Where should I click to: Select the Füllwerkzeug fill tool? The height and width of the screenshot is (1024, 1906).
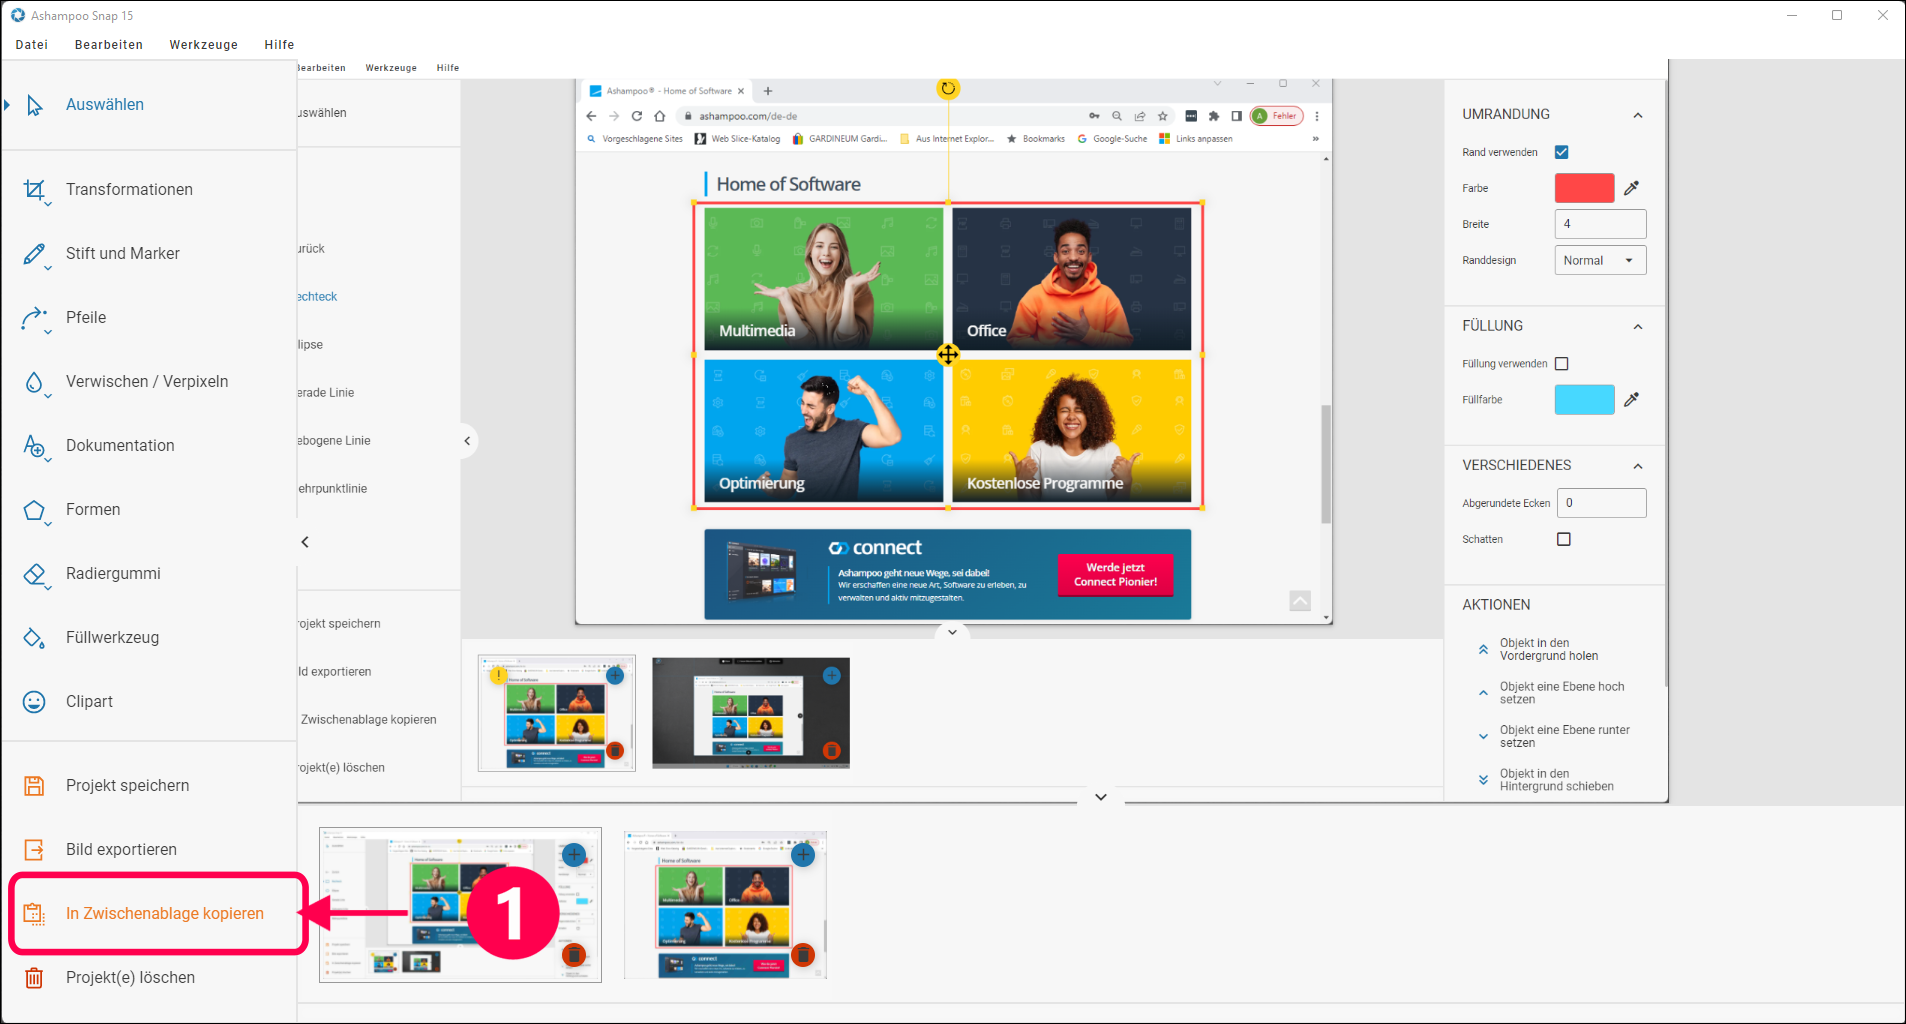pos(35,638)
